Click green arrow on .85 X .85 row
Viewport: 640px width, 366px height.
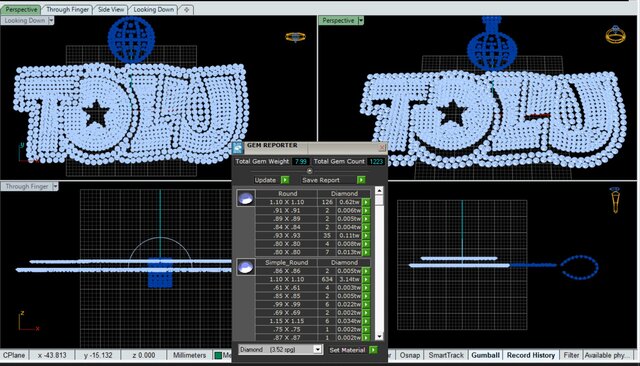(x=366, y=296)
